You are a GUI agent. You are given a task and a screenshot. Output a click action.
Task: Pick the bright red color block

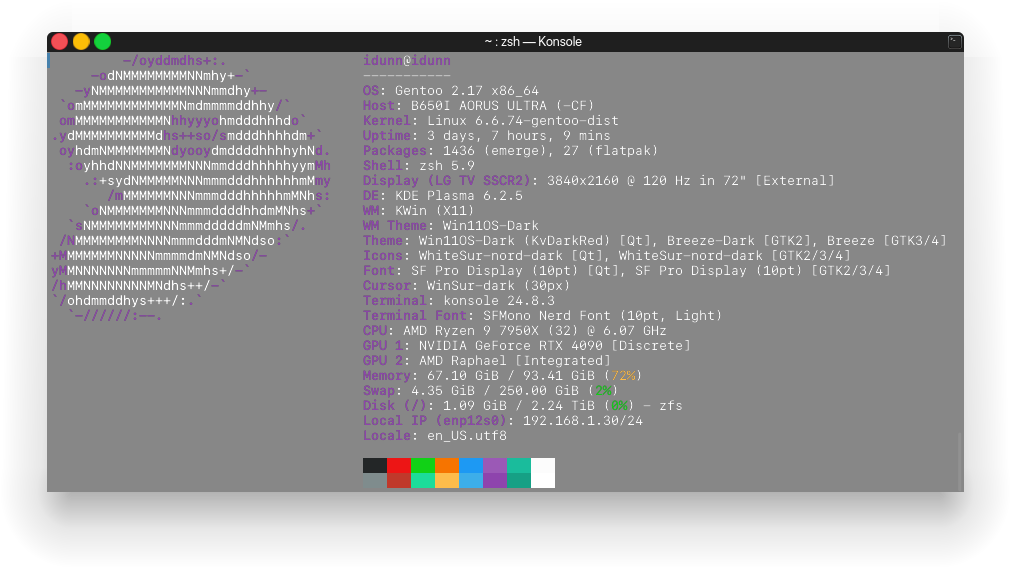pyautogui.click(x=398, y=465)
